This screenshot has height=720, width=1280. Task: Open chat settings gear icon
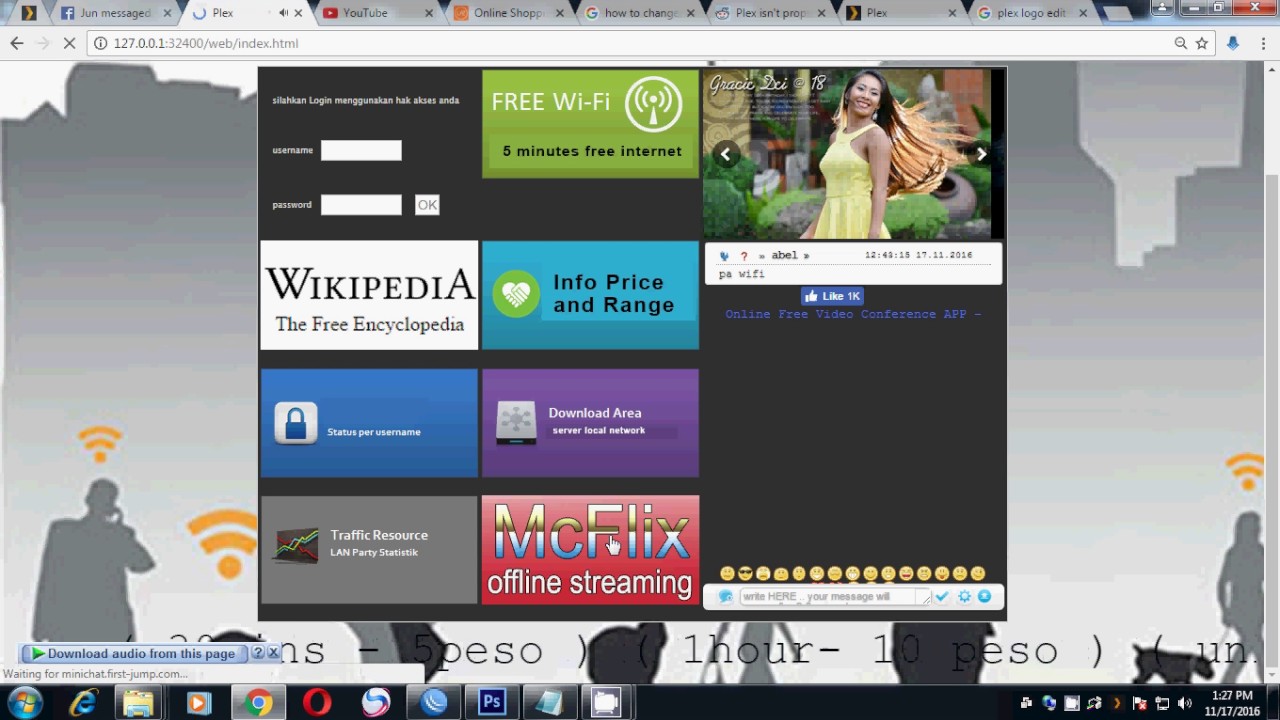tap(964, 597)
